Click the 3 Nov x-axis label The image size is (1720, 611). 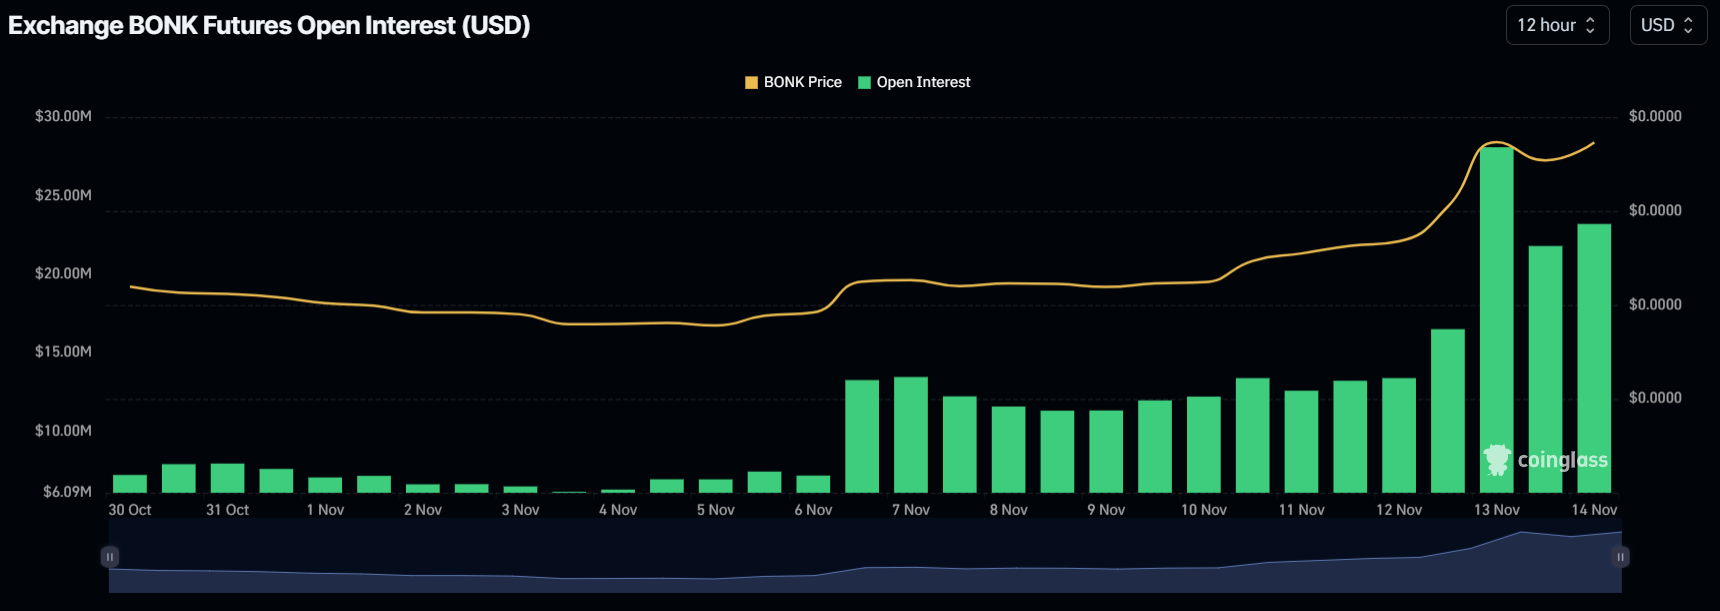pyautogui.click(x=520, y=510)
